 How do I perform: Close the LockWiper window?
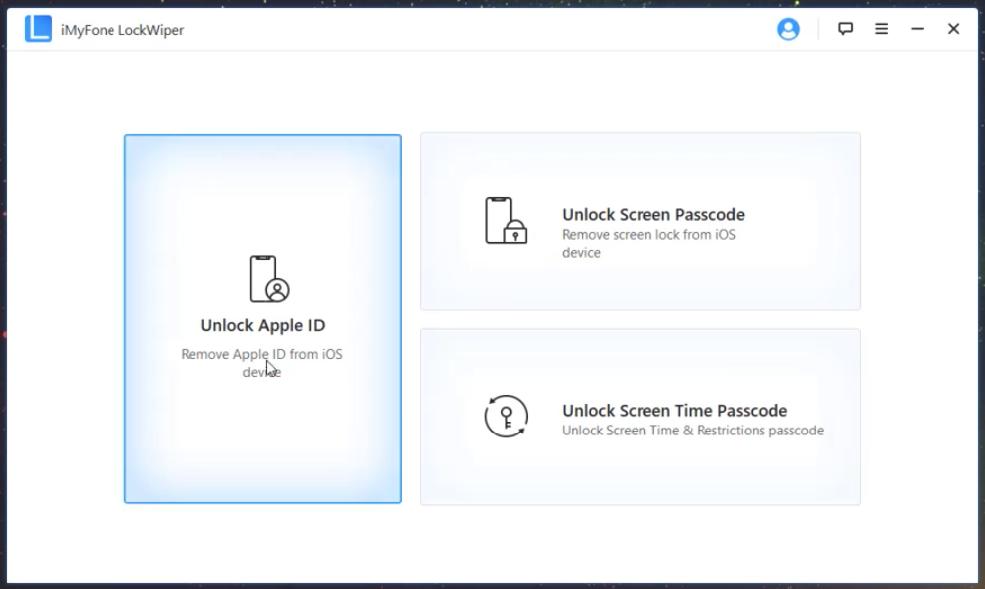(x=953, y=29)
